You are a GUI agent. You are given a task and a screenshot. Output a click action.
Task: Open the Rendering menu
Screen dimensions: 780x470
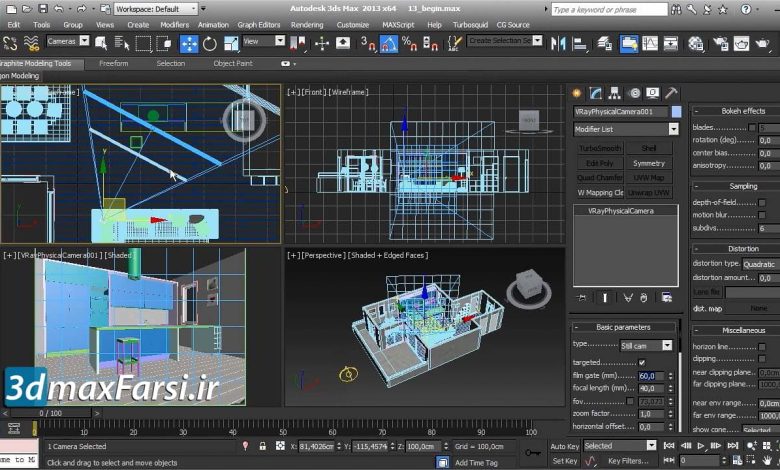(x=307, y=24)
